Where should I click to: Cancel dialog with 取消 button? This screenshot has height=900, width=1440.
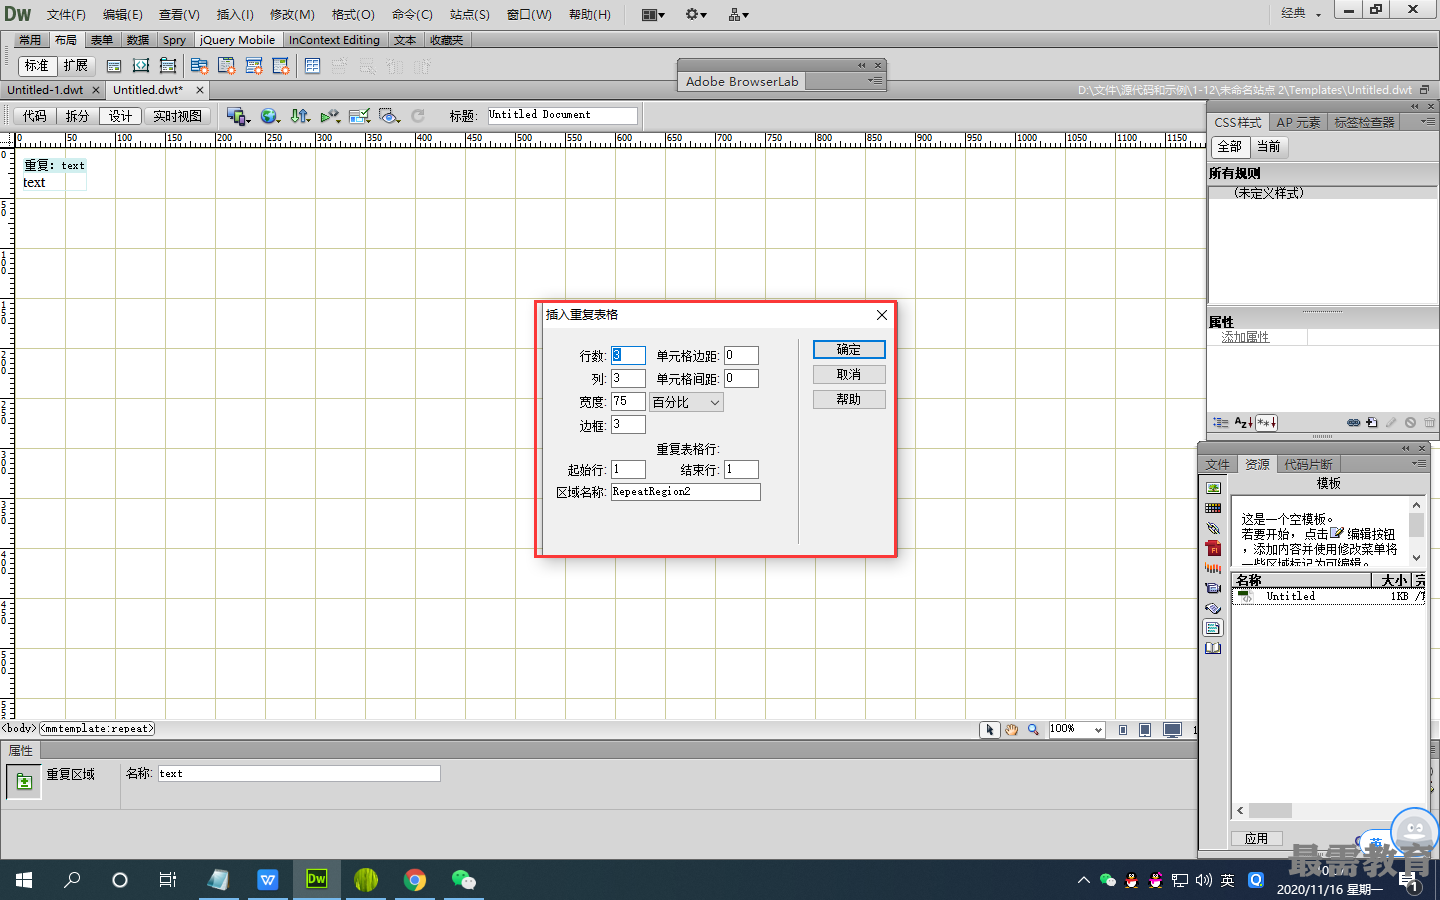pyautogui.click(x=849, y=374)
